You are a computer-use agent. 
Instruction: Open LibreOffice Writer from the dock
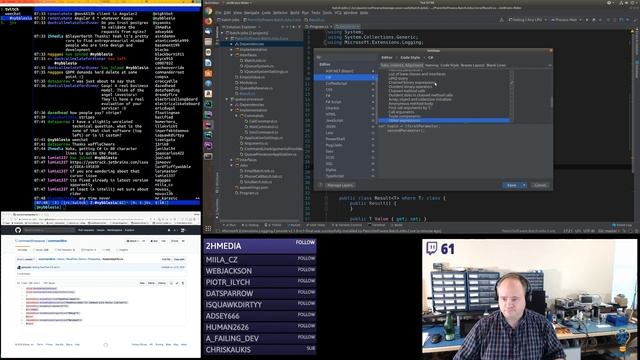click(x=208, y=62)
